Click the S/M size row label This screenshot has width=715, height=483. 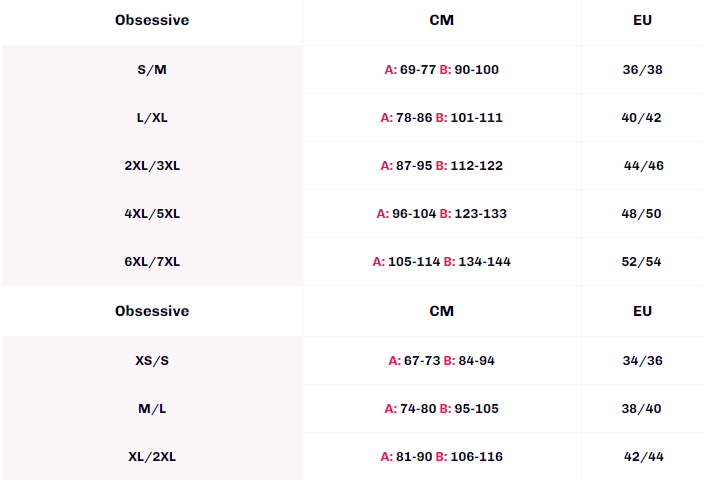pos(152,70)
